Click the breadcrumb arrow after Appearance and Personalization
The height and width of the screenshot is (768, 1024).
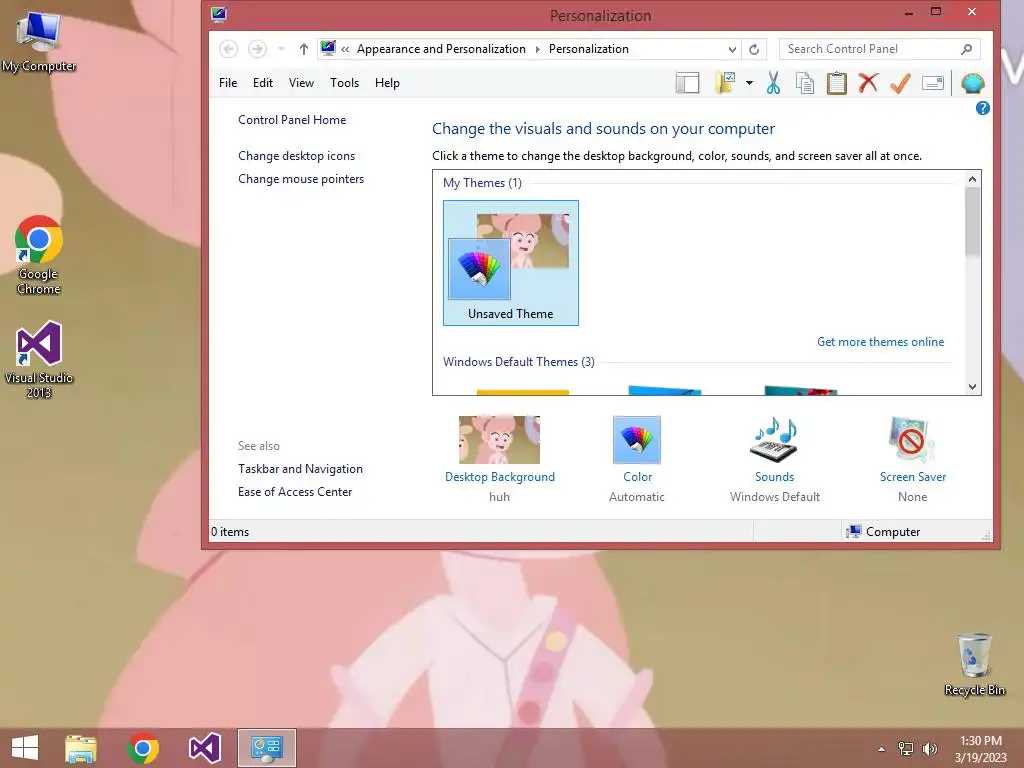click(x=537, y=49)
